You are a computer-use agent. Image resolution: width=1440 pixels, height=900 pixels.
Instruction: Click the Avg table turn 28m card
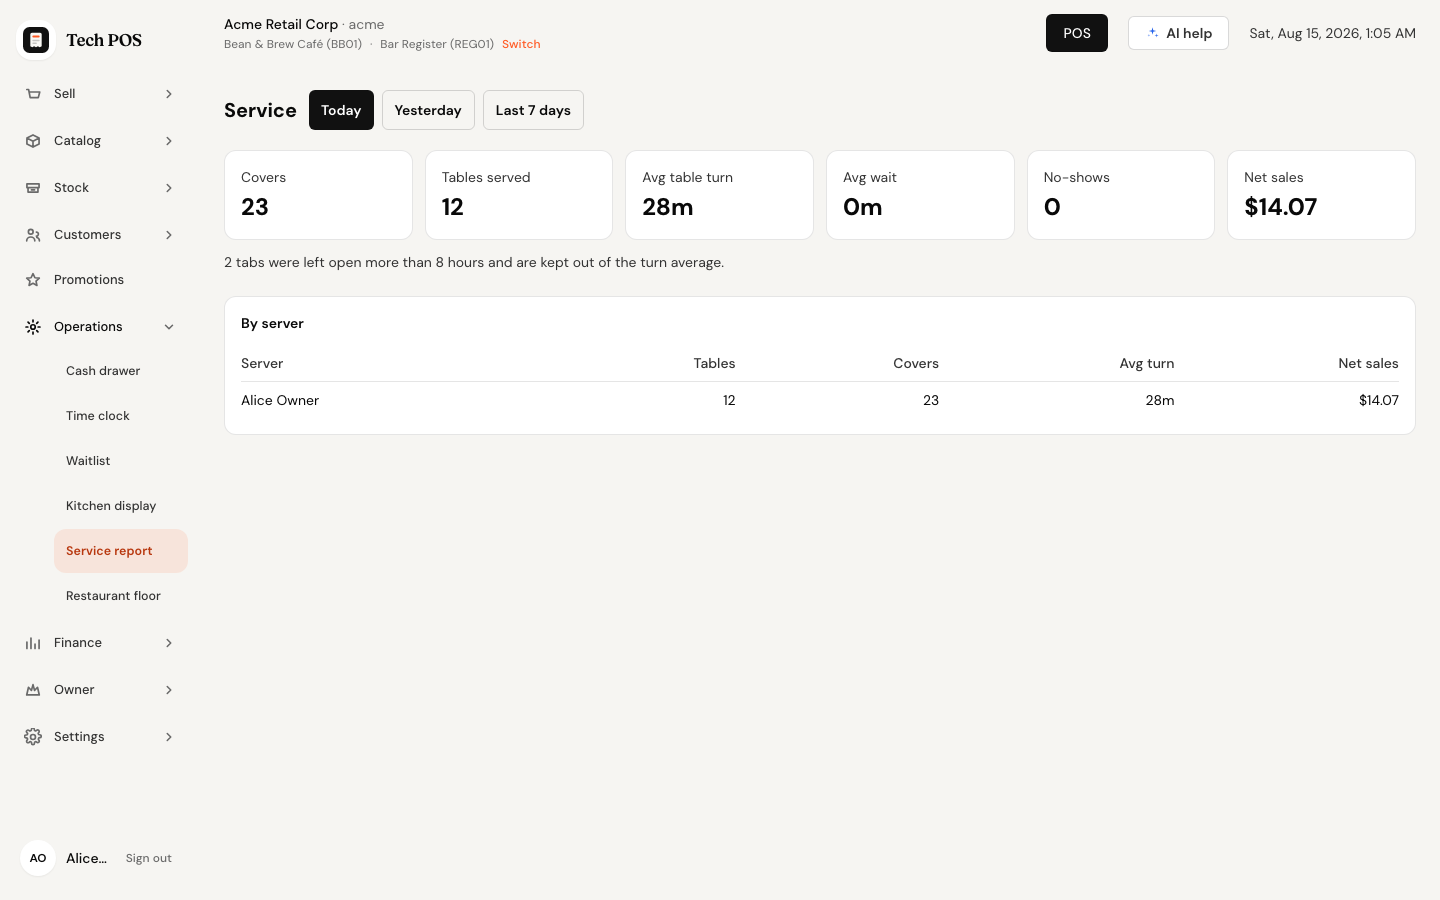(719, 195)
